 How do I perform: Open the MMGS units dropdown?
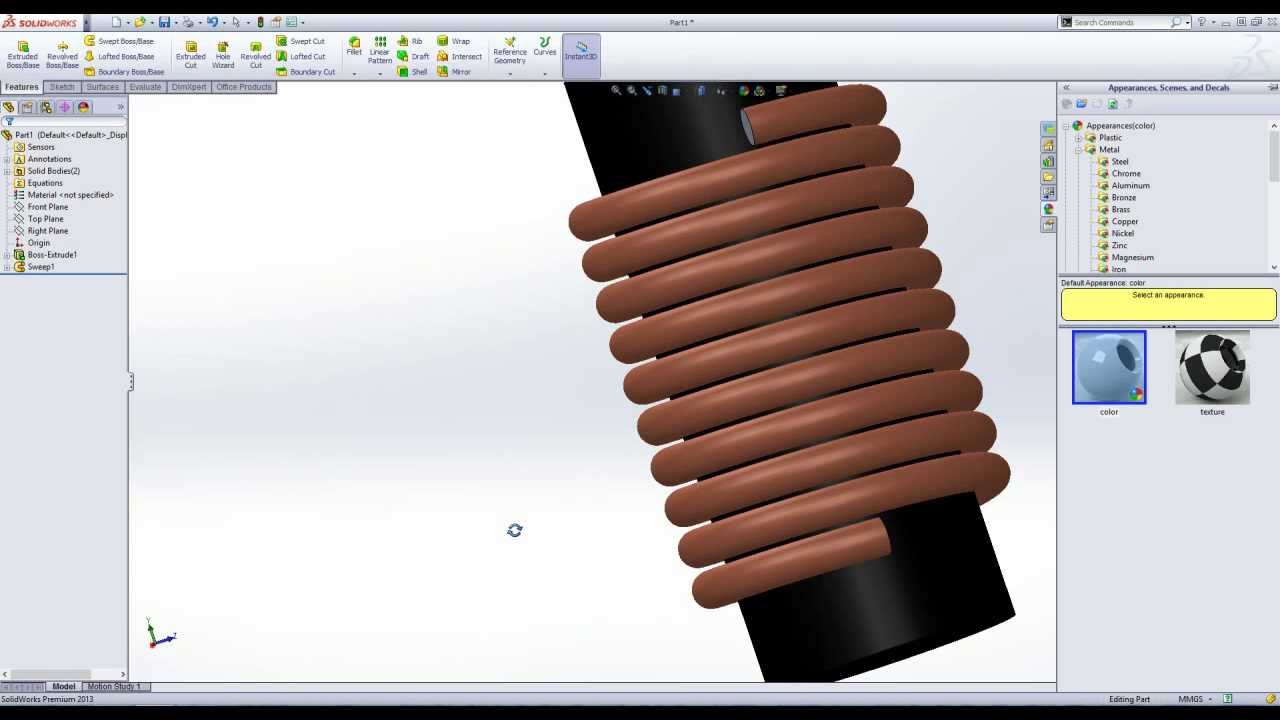[1211, 699]
